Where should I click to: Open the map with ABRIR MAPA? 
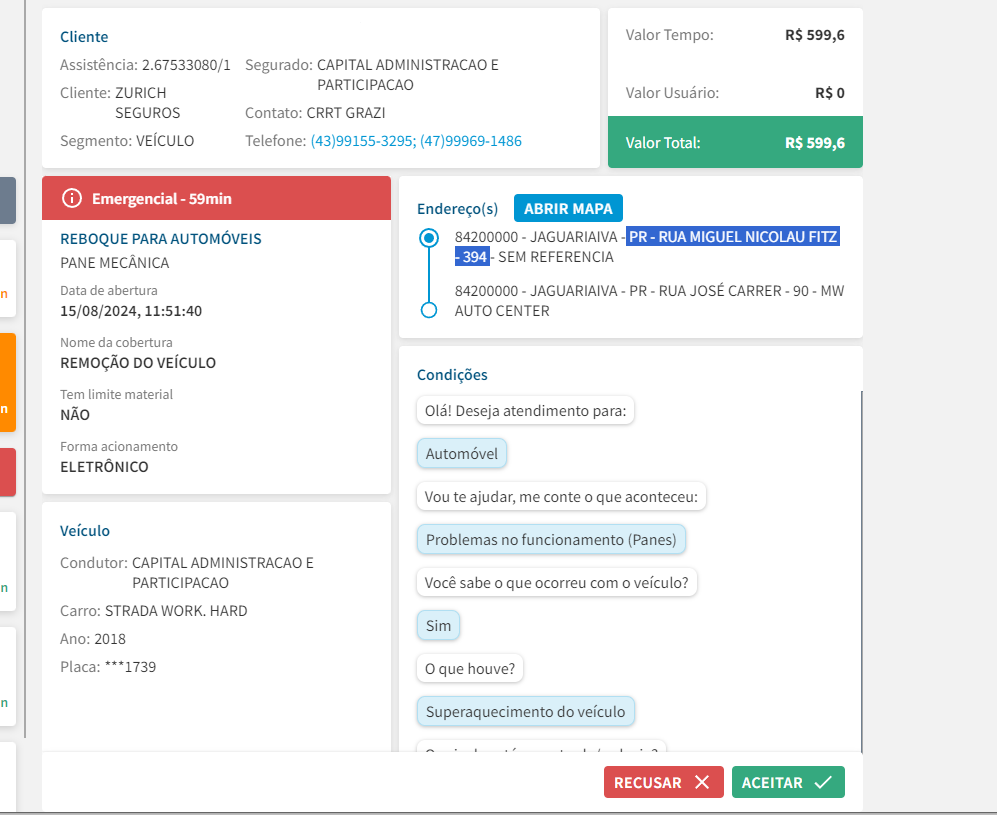[x=568, y=209]
